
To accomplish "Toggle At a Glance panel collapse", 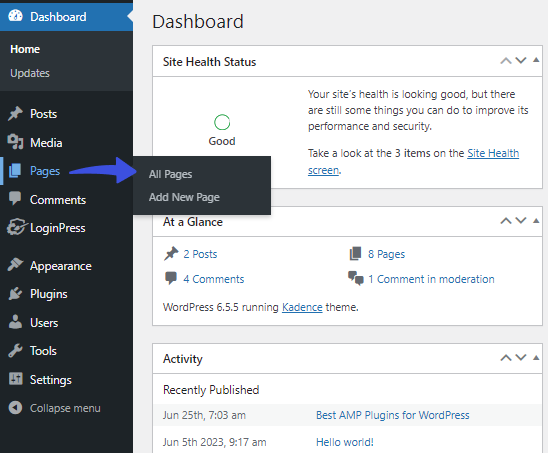I will tap(536, 220).
